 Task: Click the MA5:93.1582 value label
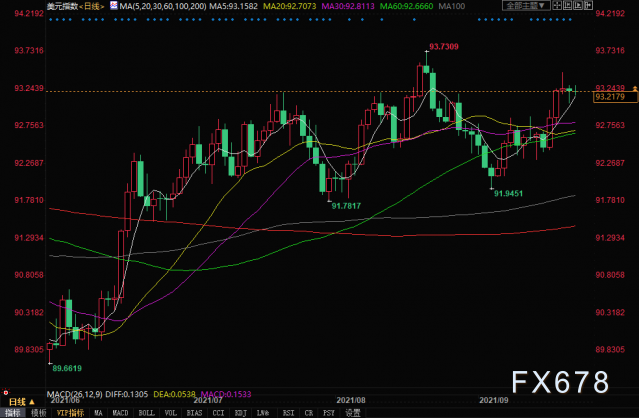pos(233,6)
